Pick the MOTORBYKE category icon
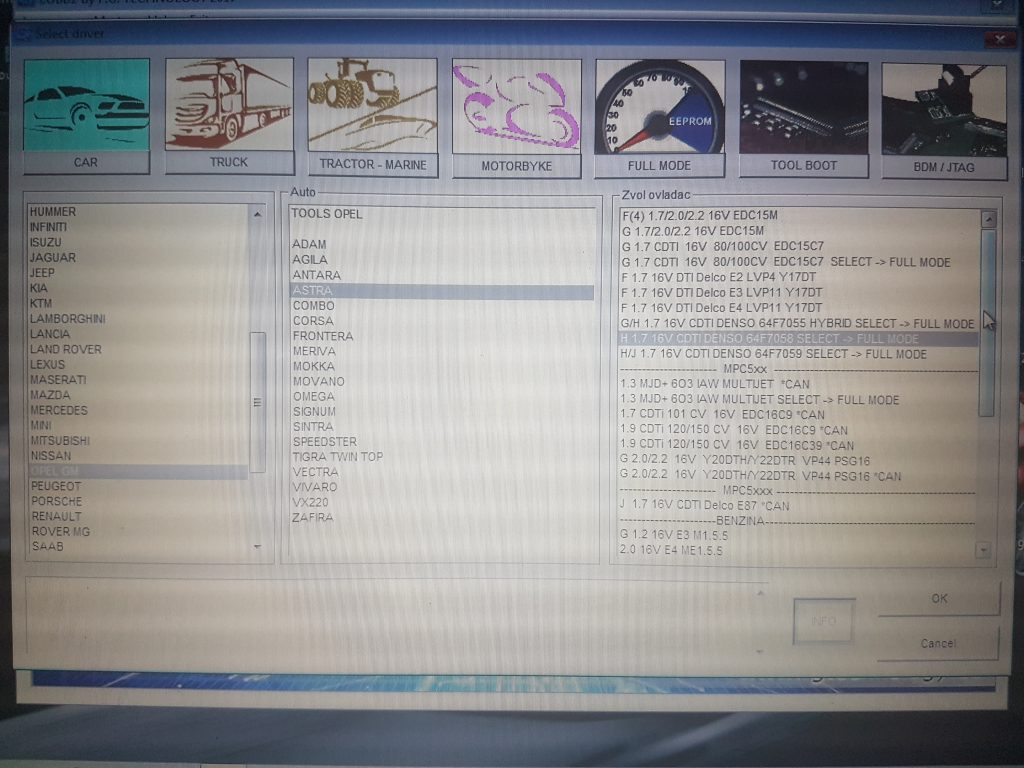The height and width of the screenshot is (768, 1024). 517,106
